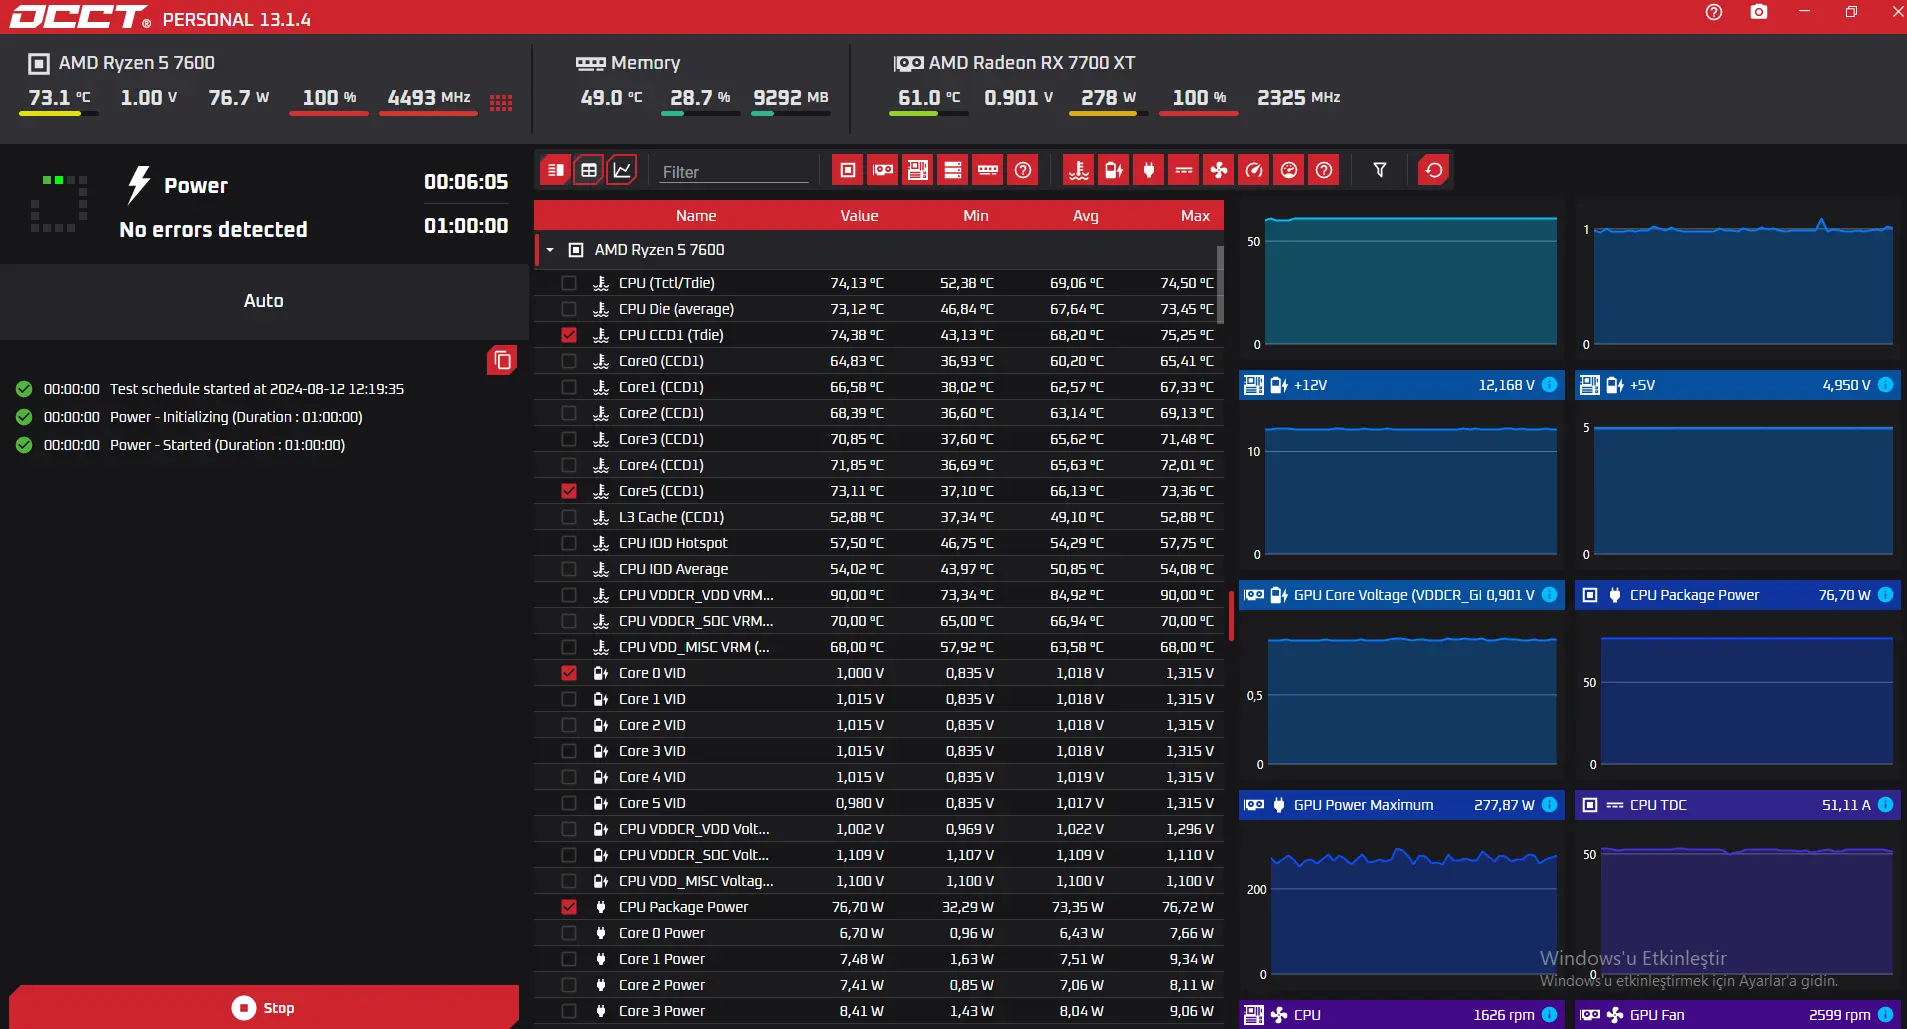This screenshot has height=1029, width=1907.
Task: Select the CPU VDD_MISC Voltage row
Action: (x=879, y=881)
